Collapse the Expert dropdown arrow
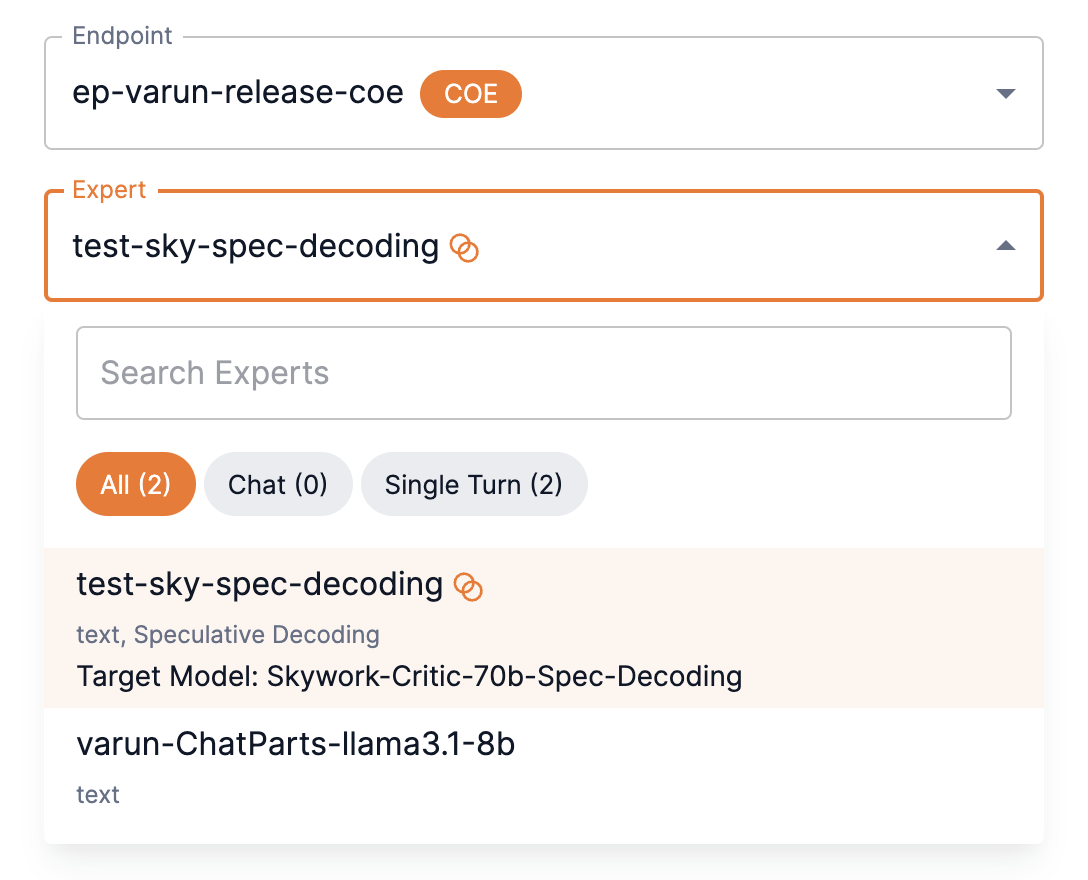The height and width of the screenshot is (880, 1088). tap(1006, 246)
